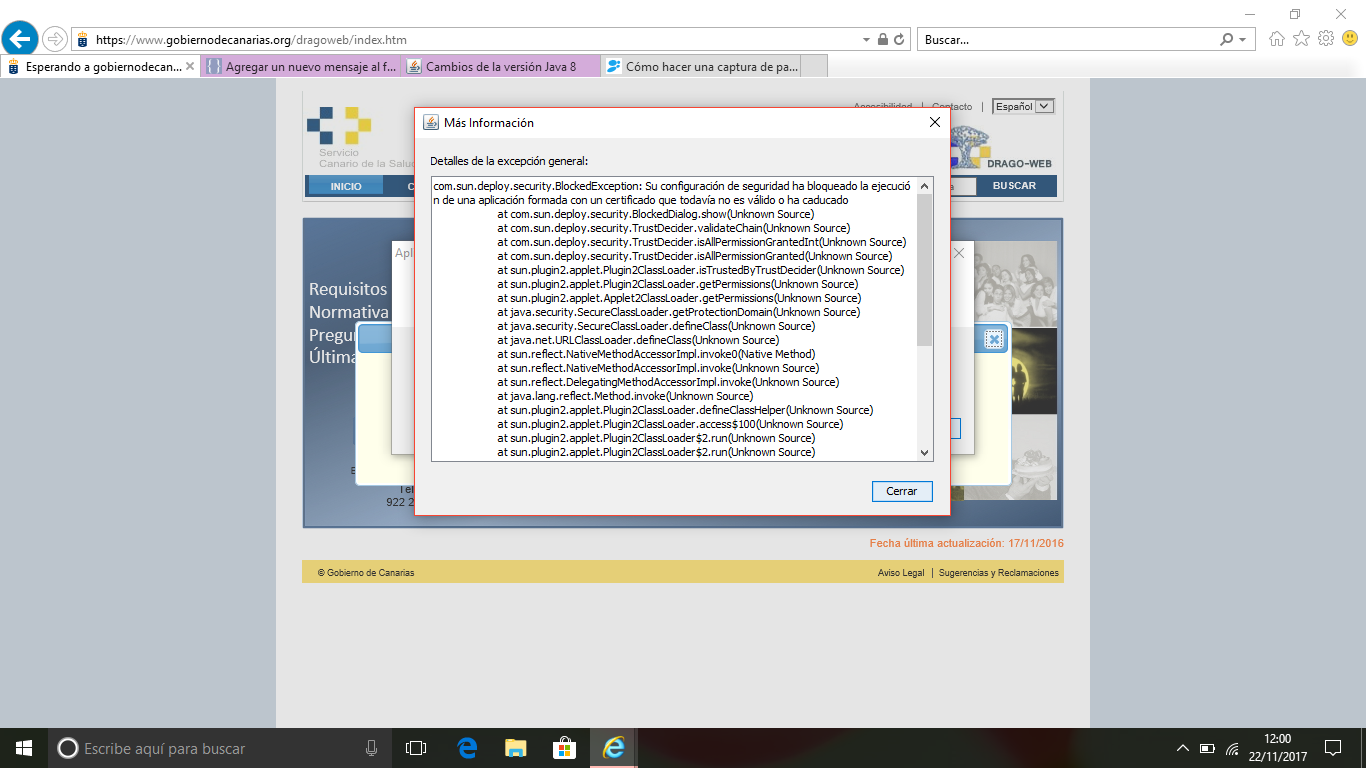Open the Aviso Legal link
Screen dimensions: 1366x768
(900, 573)
